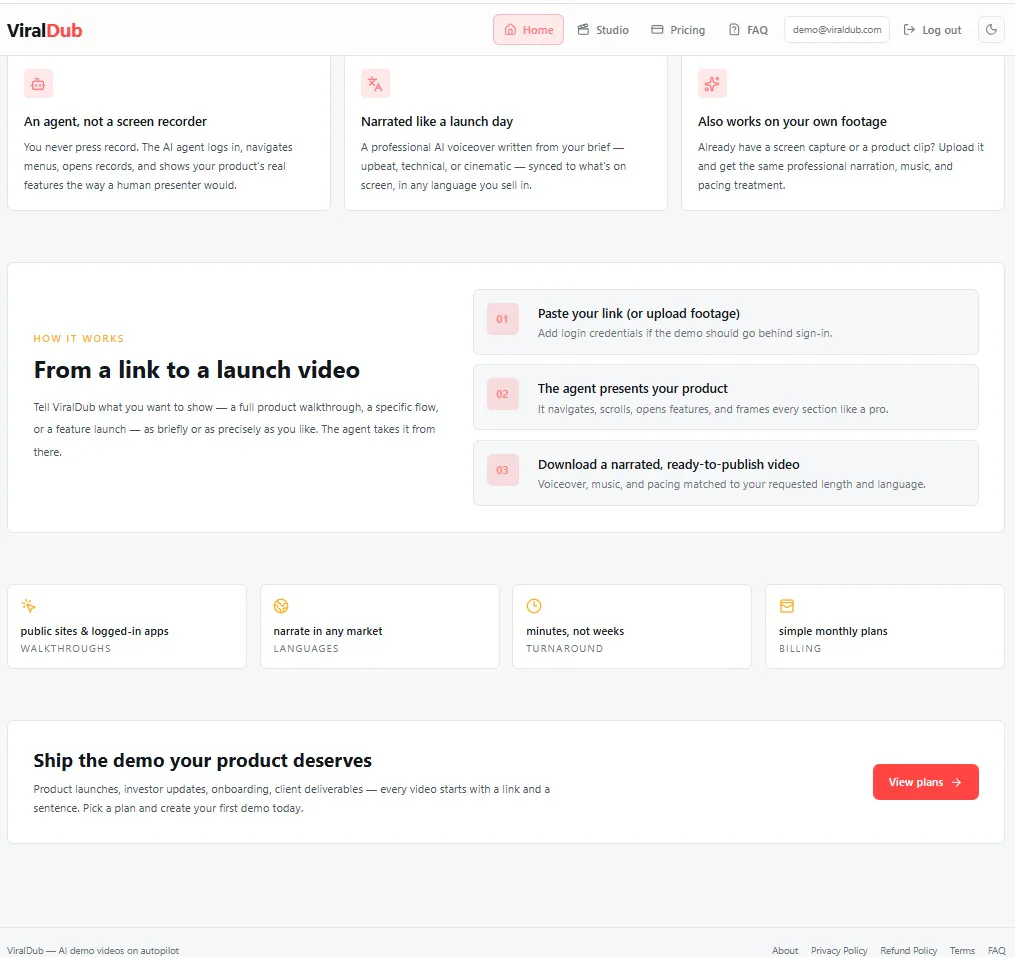Select the 'Paste your link (or upload footage)' step

click(726, 322)
